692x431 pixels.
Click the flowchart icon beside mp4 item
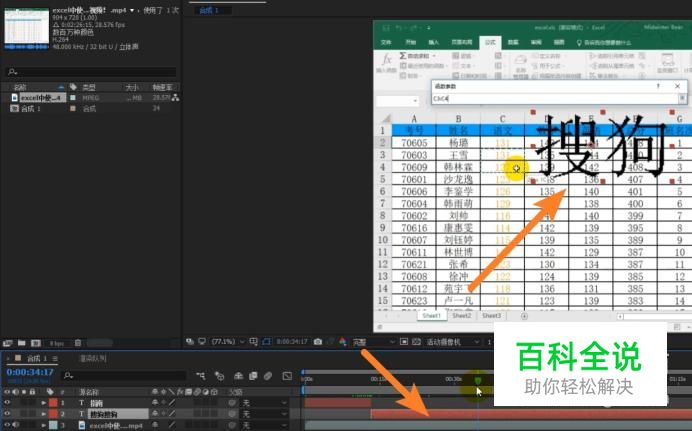click(175, 97)
